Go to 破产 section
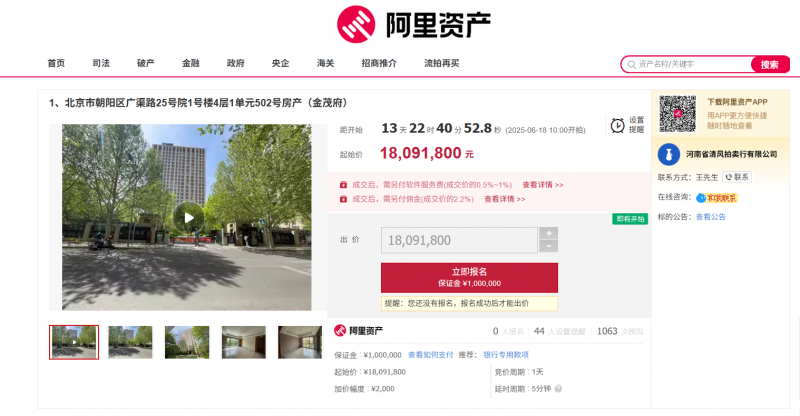Viewport: 800px width, 416px height. (x=145, y=63)
